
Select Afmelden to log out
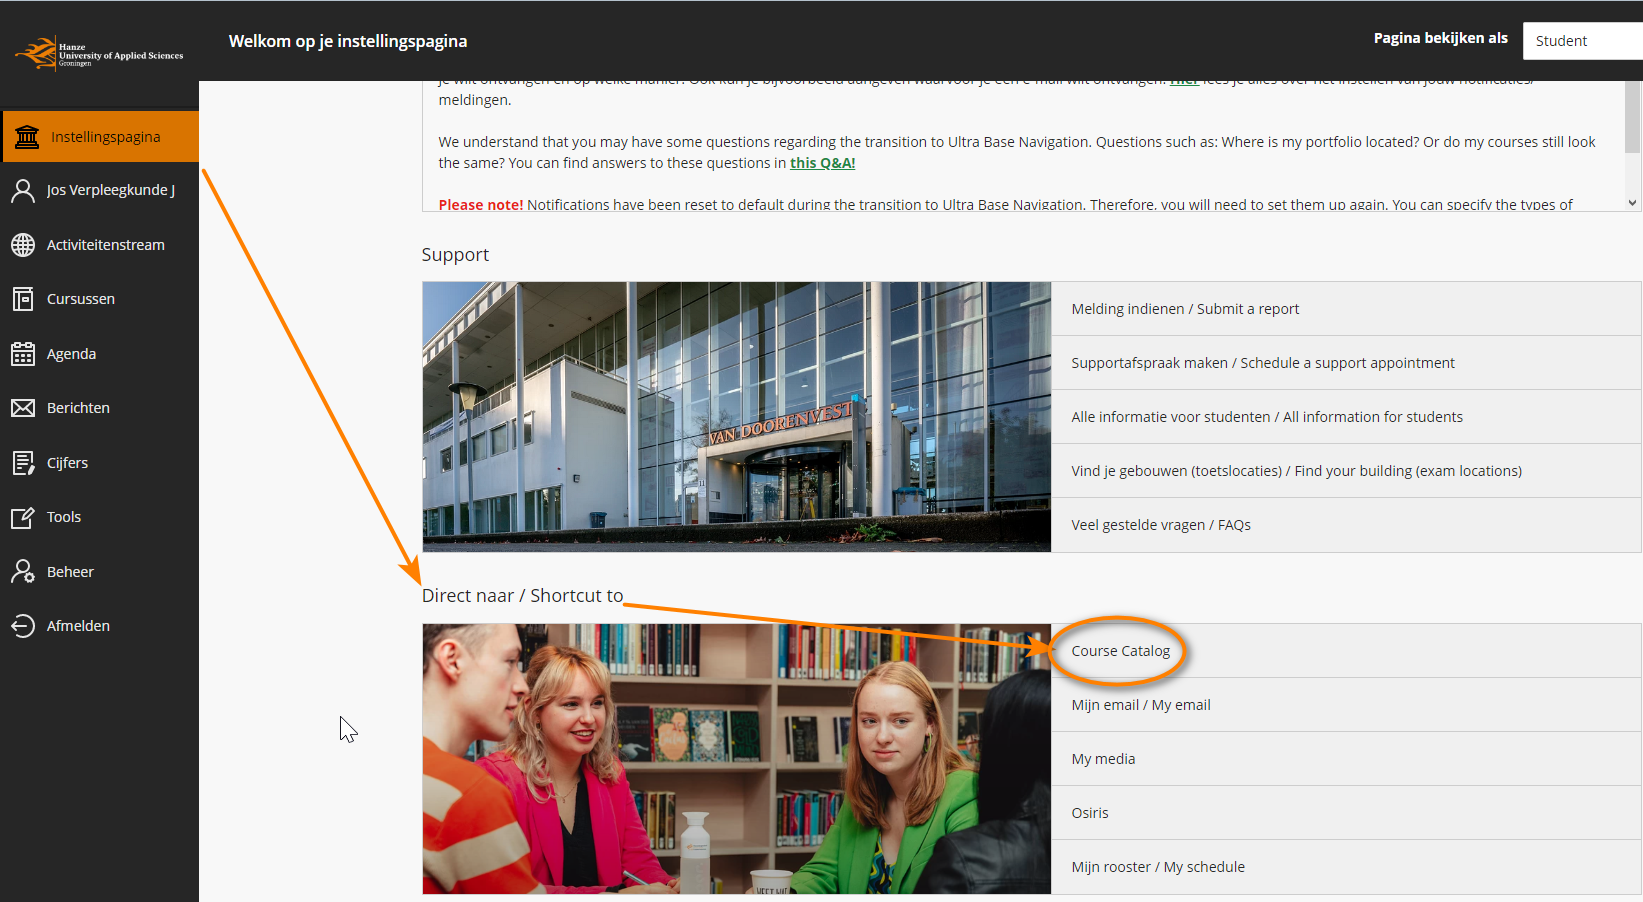click(x=100, y=626)
